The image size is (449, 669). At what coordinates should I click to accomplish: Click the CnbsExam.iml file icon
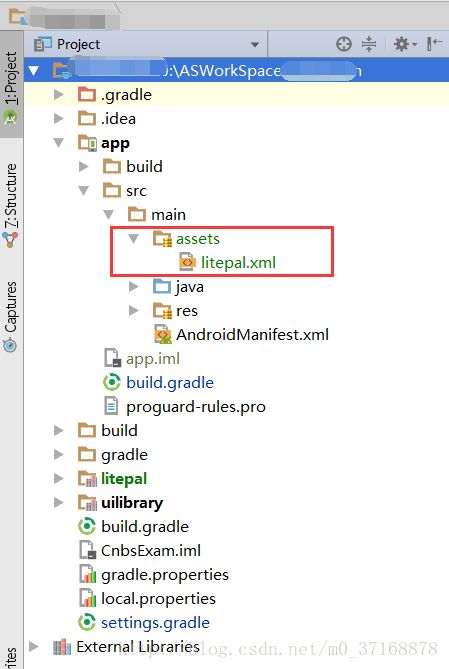tap(88, 550)
